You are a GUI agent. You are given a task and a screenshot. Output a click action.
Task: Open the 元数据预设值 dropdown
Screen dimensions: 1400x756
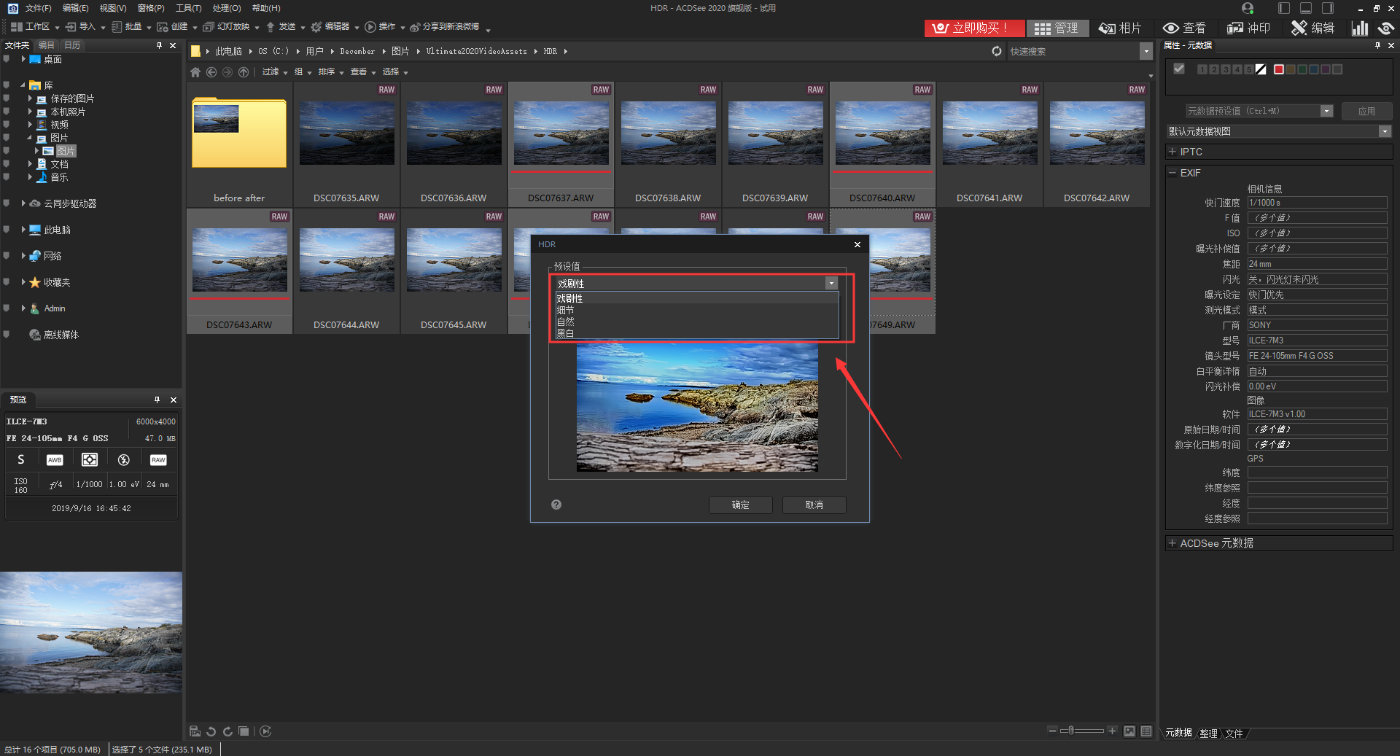pos(1326,111)
